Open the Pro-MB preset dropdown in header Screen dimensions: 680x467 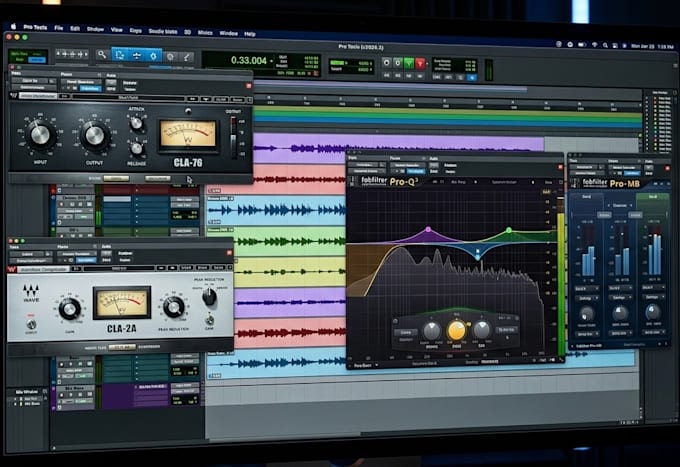tap(624, 167)
